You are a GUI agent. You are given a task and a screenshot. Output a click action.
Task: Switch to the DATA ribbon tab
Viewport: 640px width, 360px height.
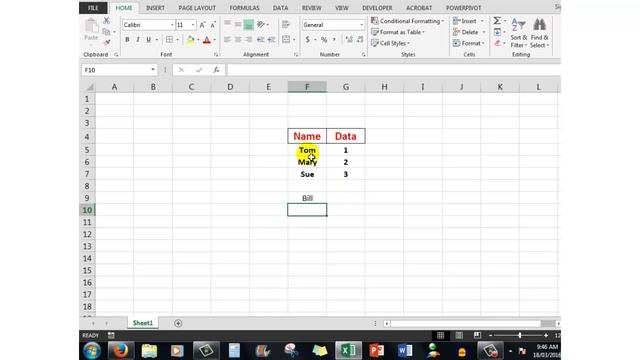tap(280, 8)
